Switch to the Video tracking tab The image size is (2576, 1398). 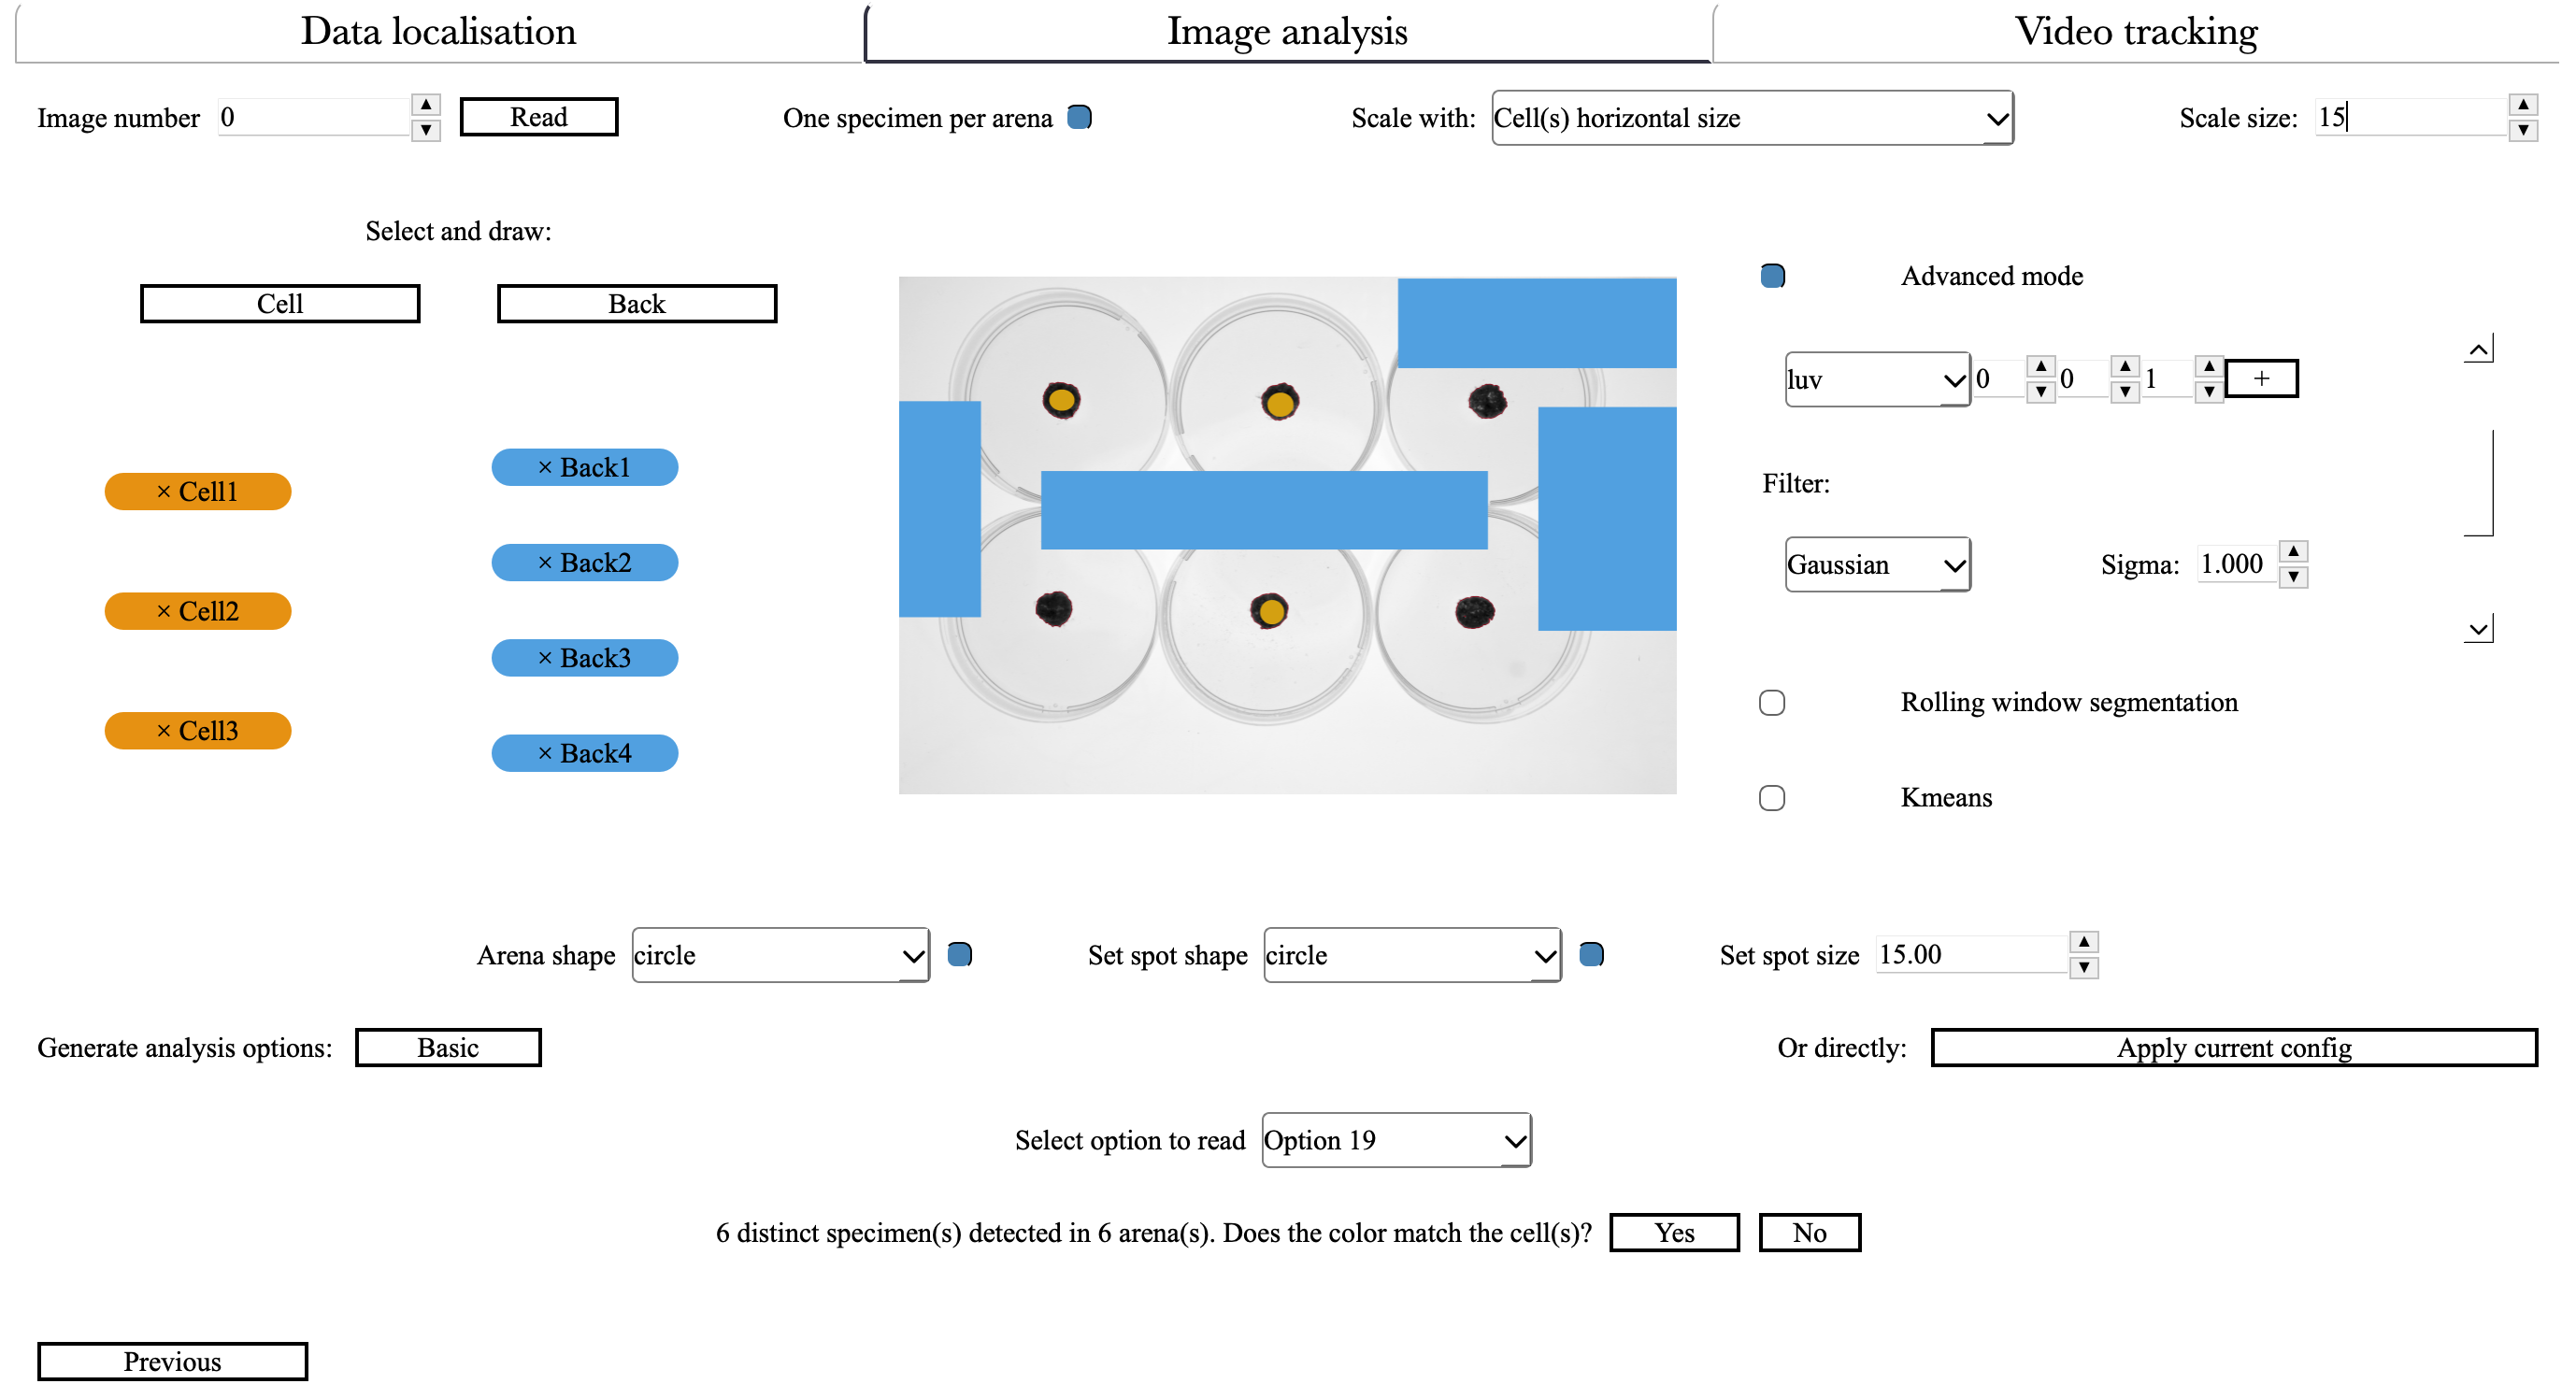click(x=2136, y=31)
